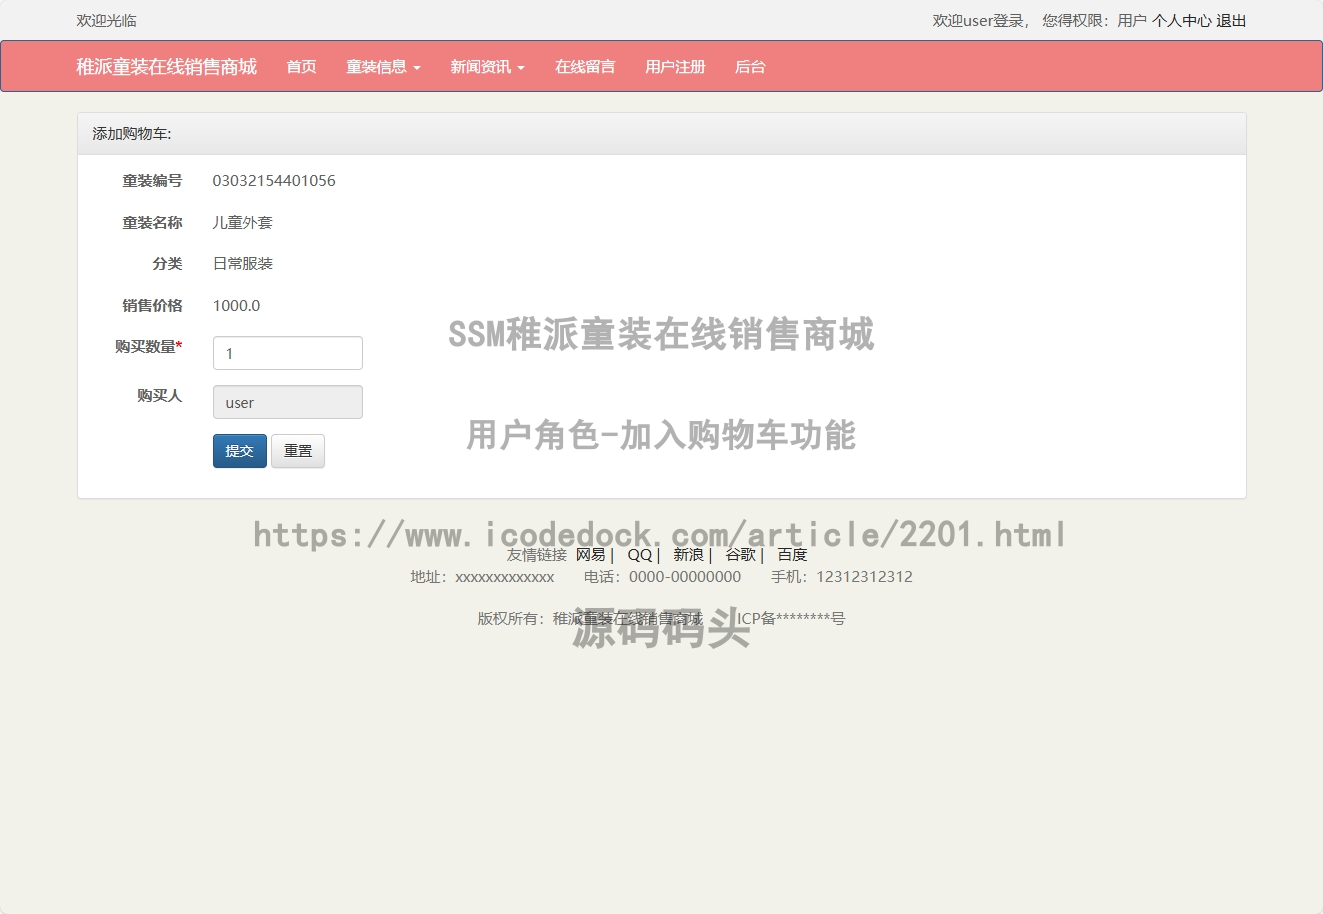
Task: Open the 新浪 friendly link
Action: pyautogui.click(x=688, y=554)
